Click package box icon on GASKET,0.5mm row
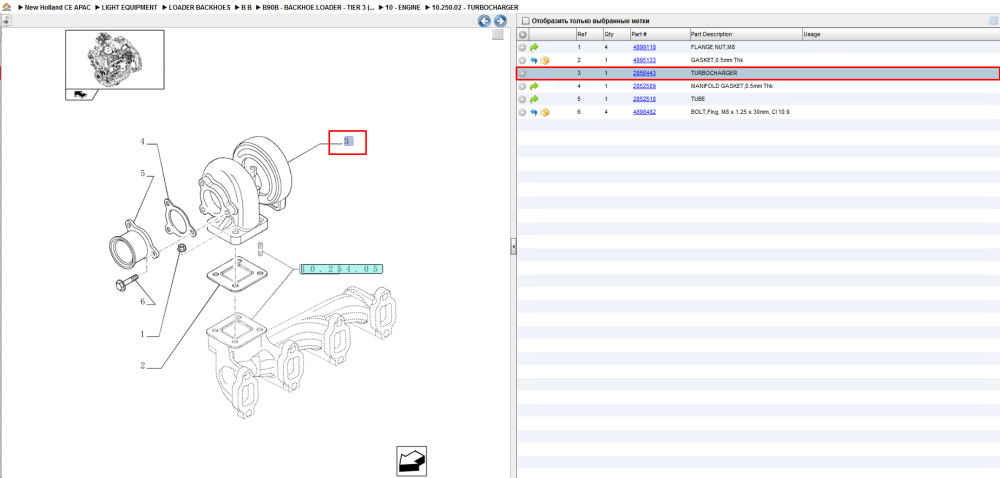The height and width of the screenshot is (478, 1000). (545, 61)
